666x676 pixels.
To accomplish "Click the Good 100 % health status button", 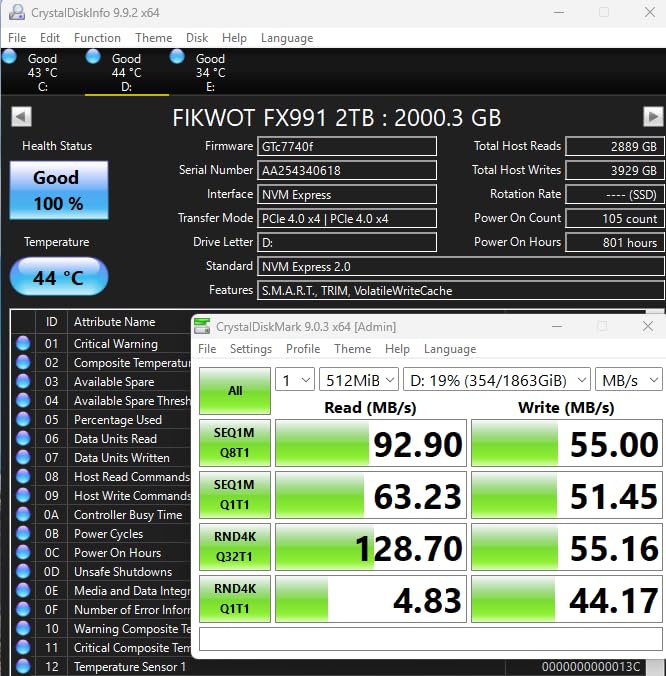I will click(x=59, y=190).
